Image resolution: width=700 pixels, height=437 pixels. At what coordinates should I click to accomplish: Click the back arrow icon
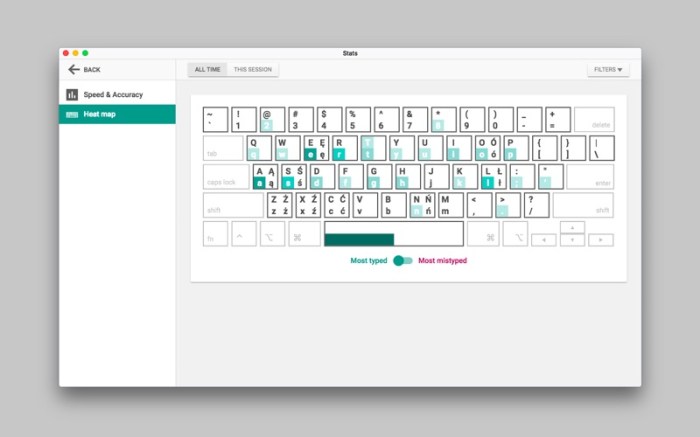click(x=74, y=69)
